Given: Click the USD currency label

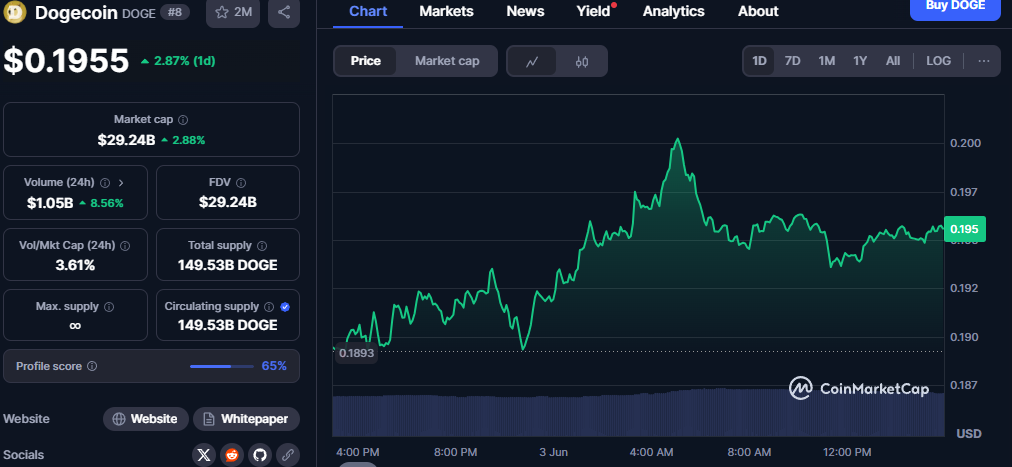Looking at the screenshot, I should pyautogui.click(x=968, y=433).
